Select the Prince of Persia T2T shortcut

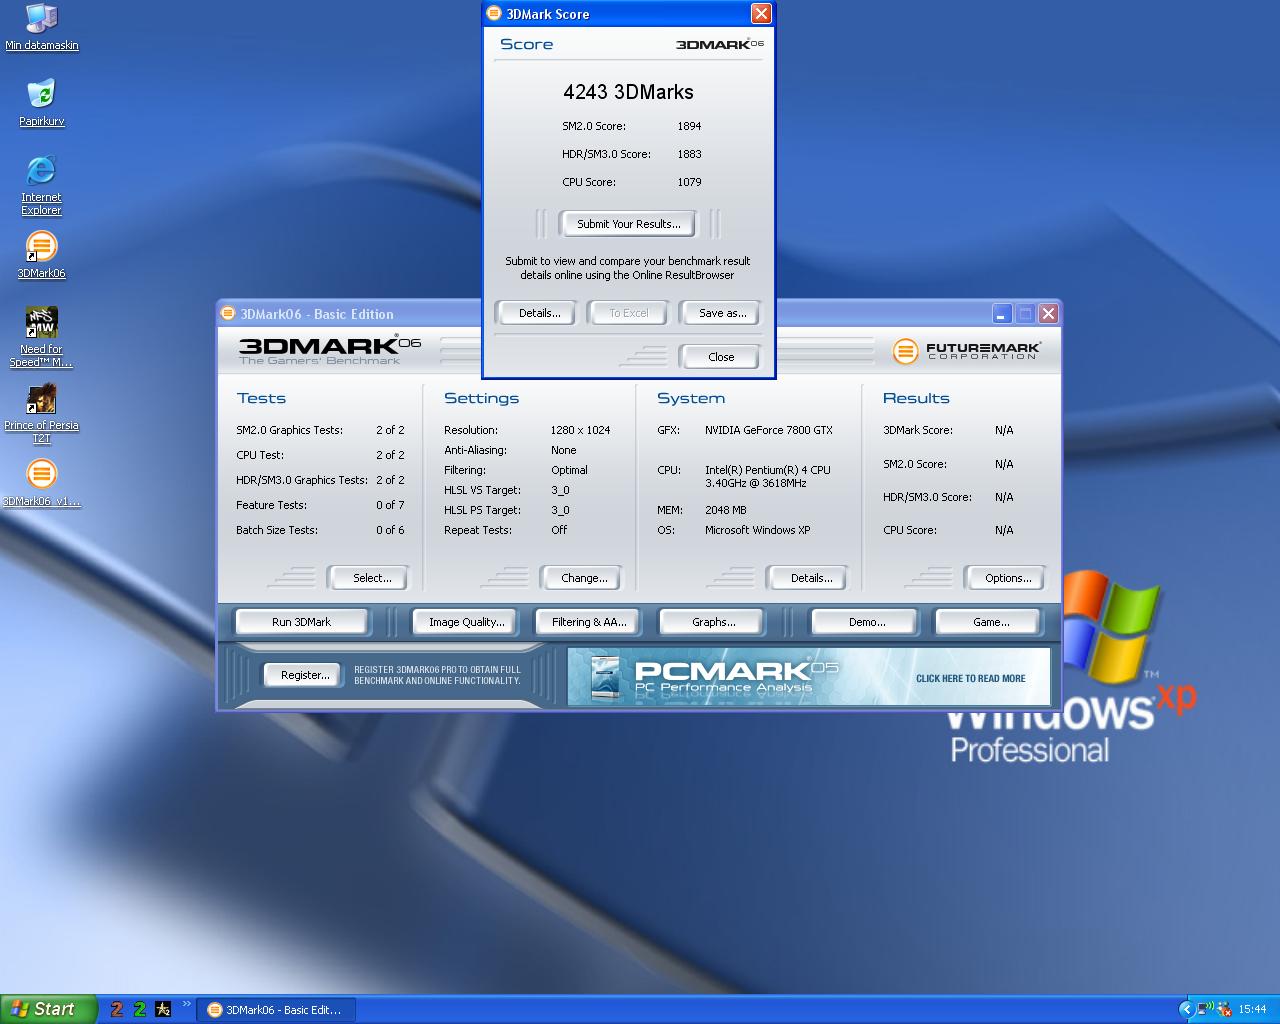tap(41, 413)
